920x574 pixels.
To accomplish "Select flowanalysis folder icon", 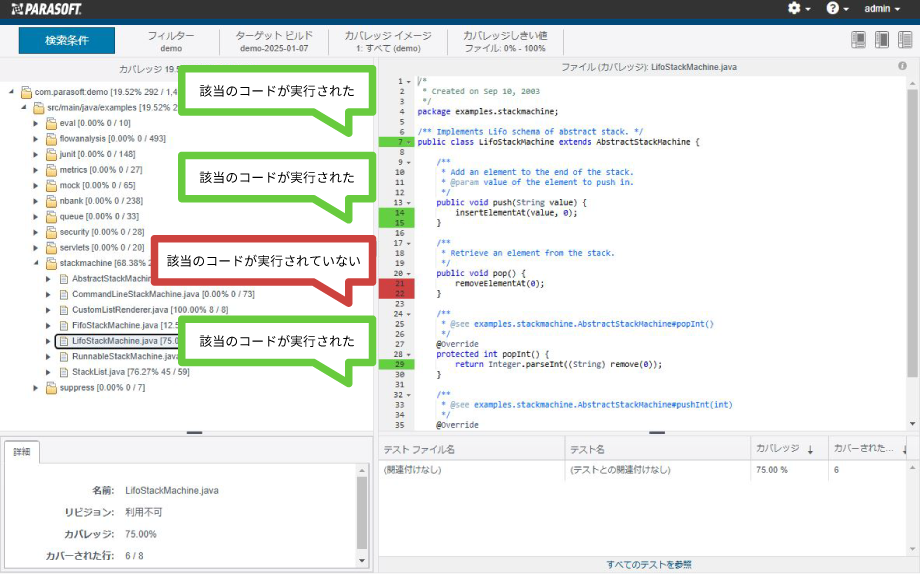I will 52,139.
